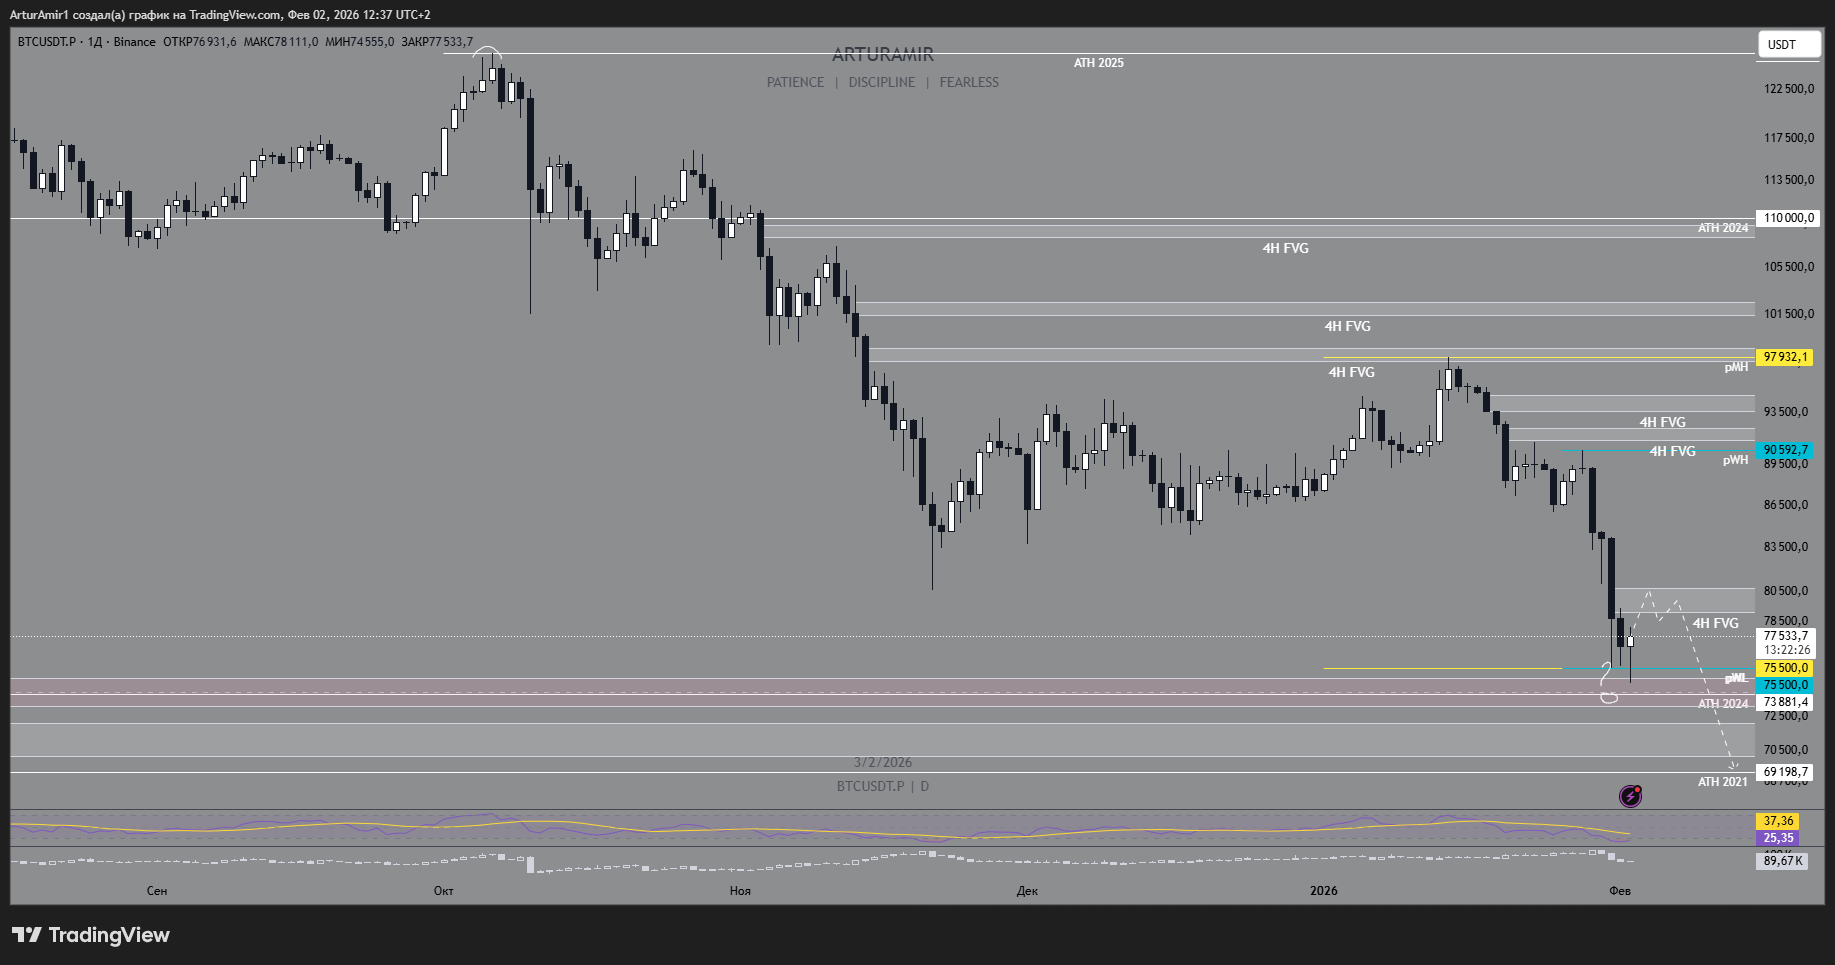Screen dimensions: 1835x965
Task: Click the BTCUSDT.P symbol title
Action: click(x=47, y=42)
